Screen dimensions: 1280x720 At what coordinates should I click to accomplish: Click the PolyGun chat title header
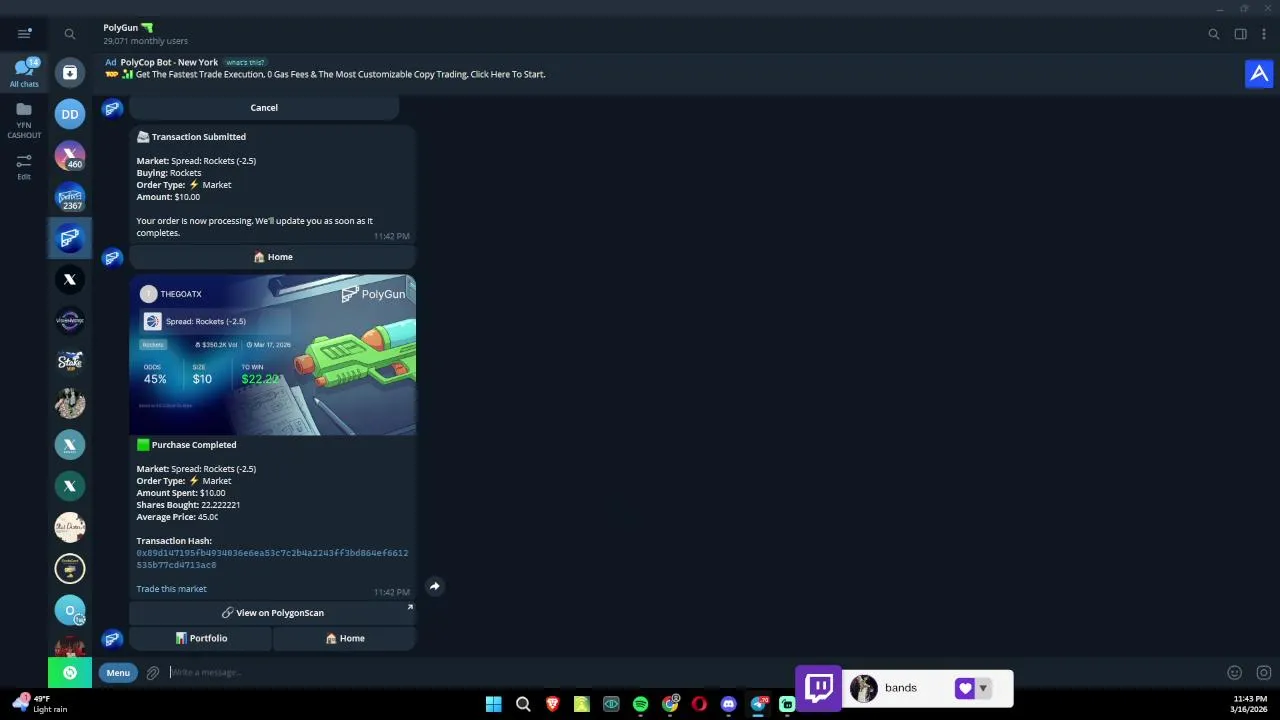coord(128,28)
